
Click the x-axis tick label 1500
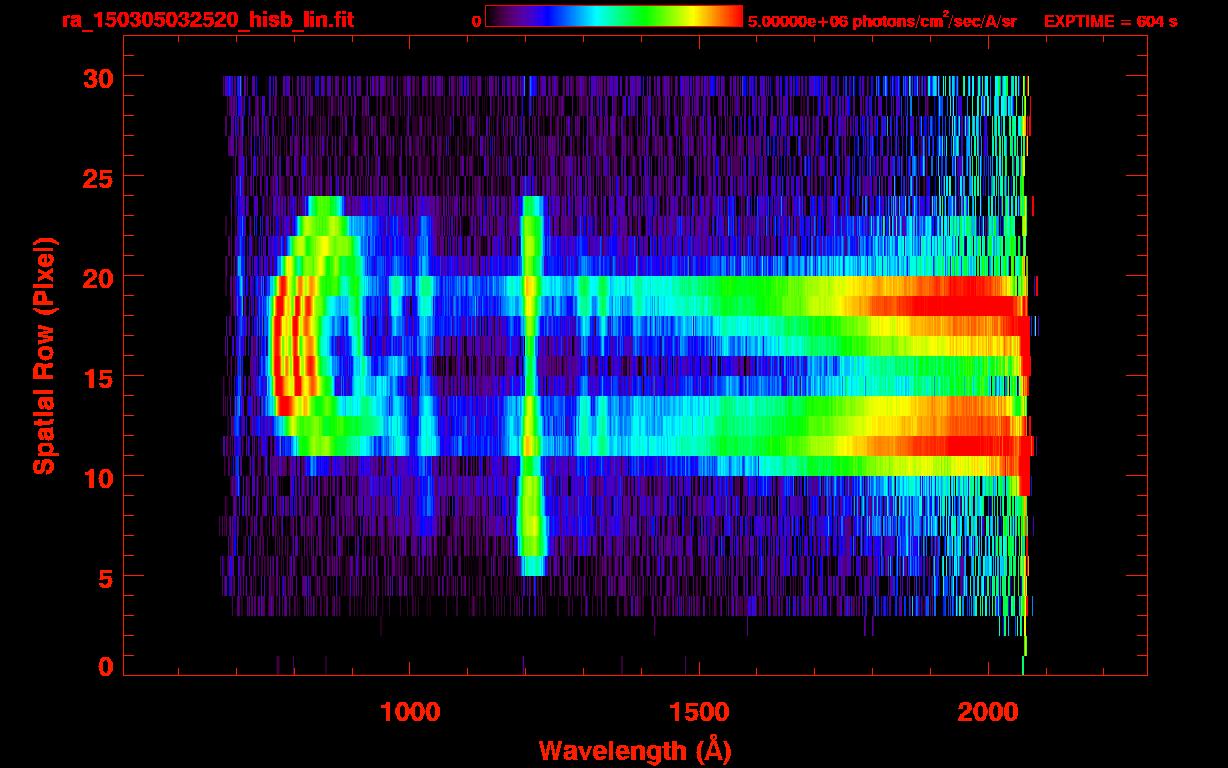[x=699, y=711]
